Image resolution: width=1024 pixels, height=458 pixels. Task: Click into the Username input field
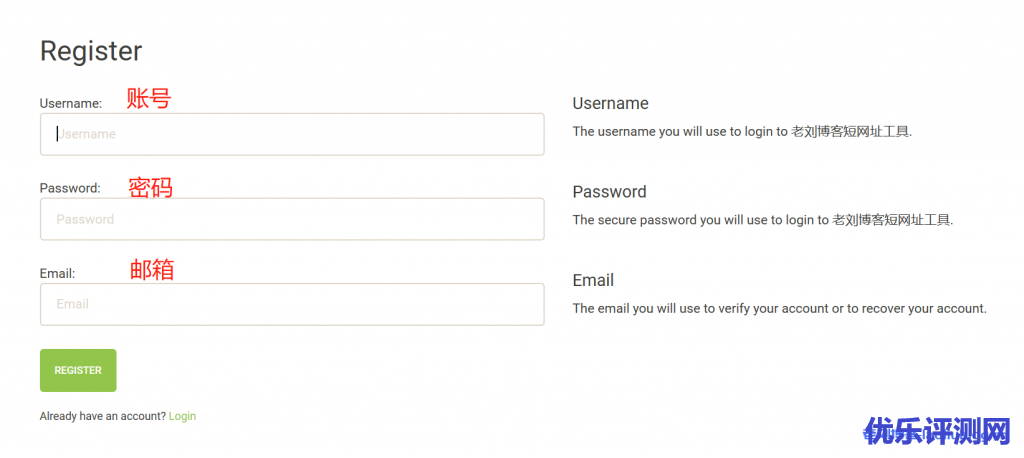pos(291,134)
